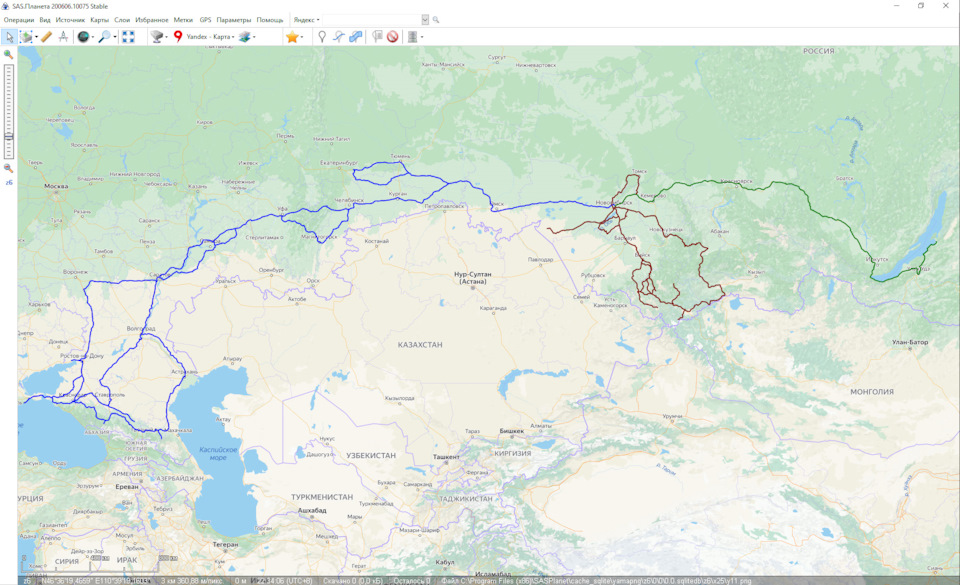Toggle full screen map view
This screenshot has width=960, height=585.
128,37
